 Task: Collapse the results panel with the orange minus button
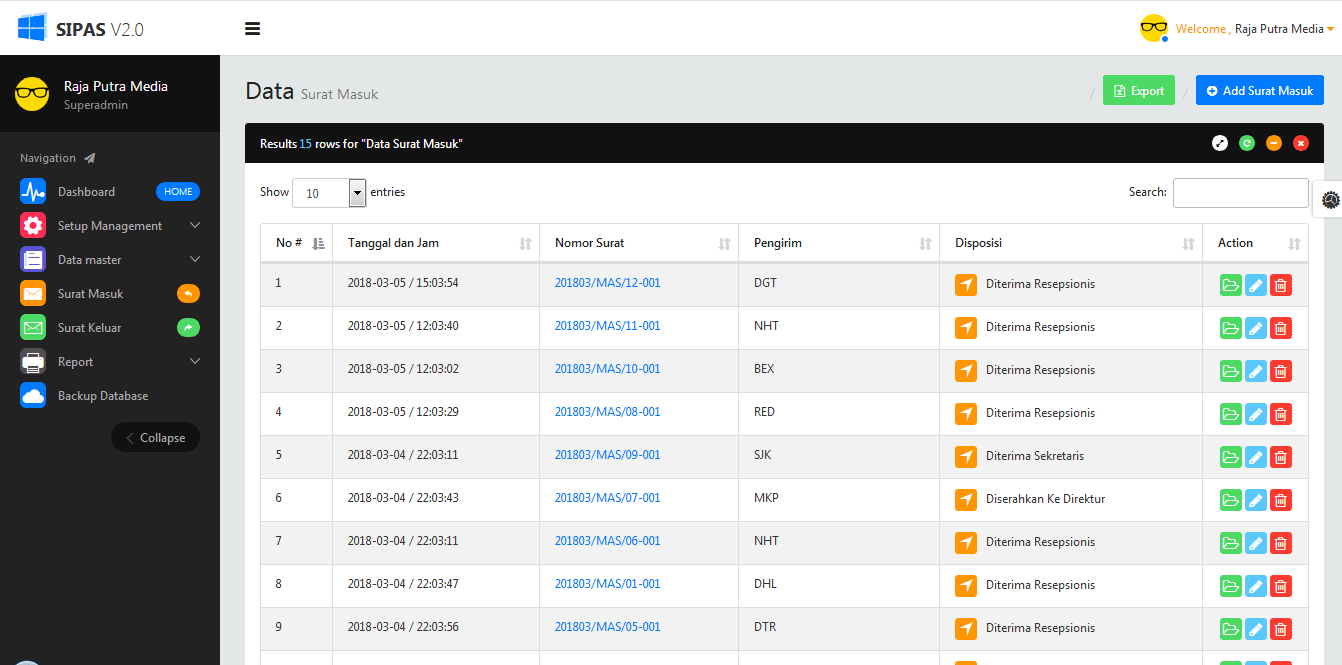coord(1273,143)
